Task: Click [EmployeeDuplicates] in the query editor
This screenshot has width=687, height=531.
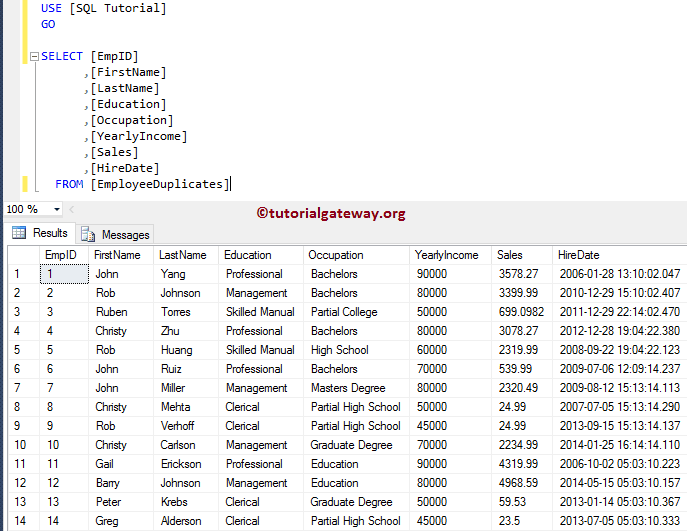Action: [x=160, y=184]
